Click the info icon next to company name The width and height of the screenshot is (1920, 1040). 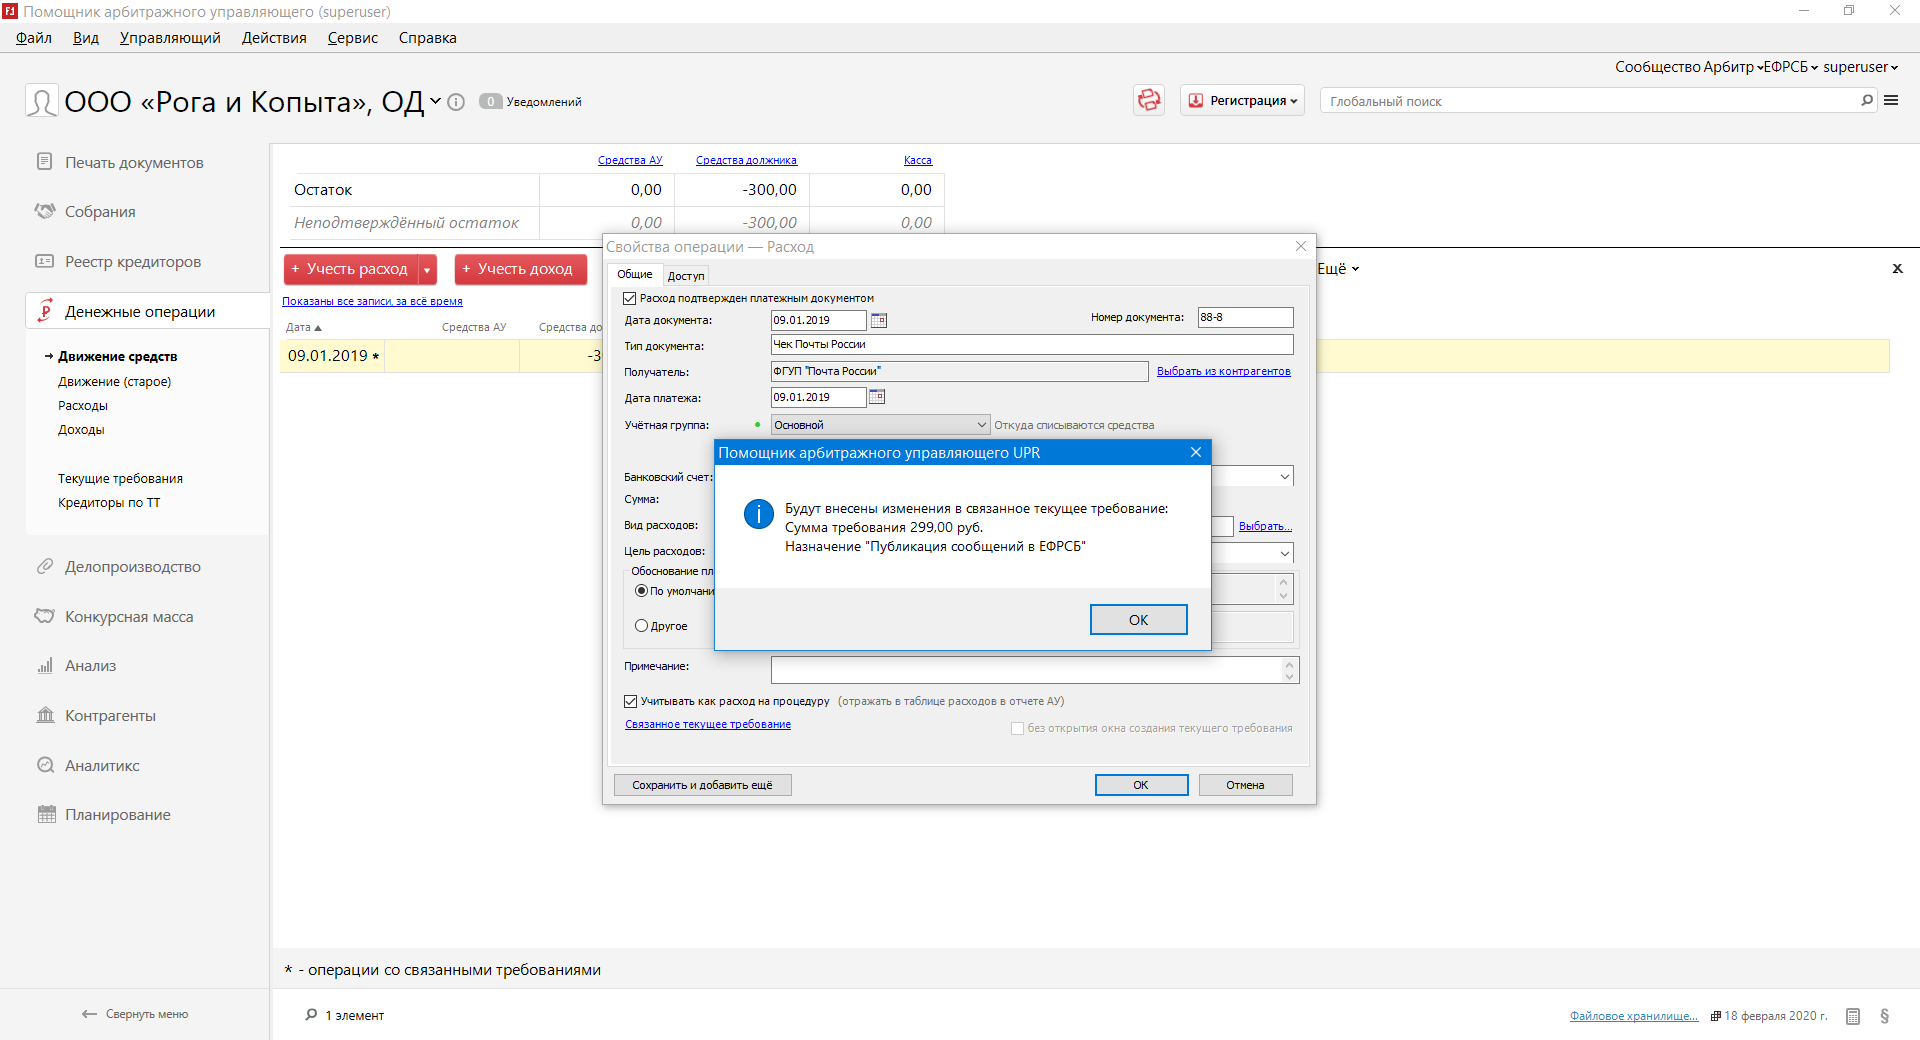456,102
